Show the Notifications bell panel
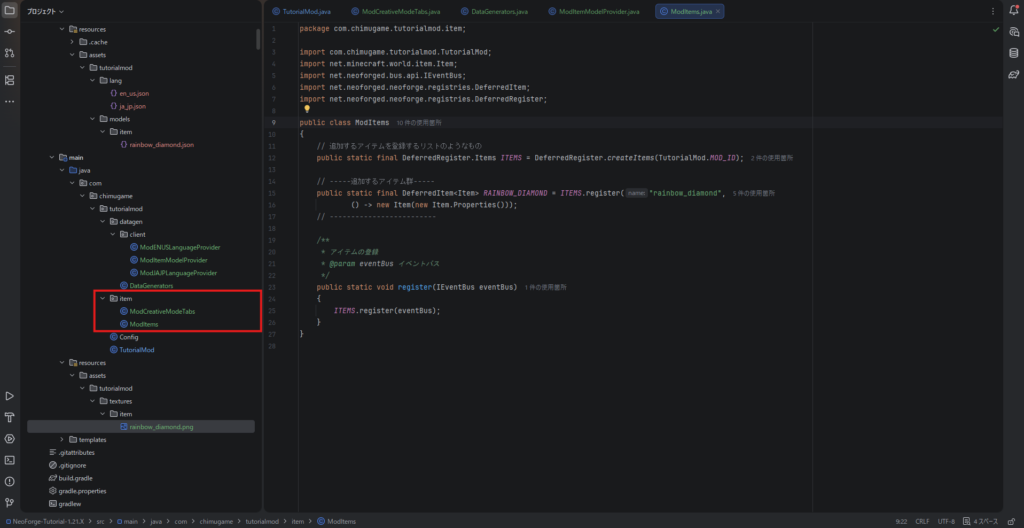This screenshot has width=1024, height=528. 1012,11
